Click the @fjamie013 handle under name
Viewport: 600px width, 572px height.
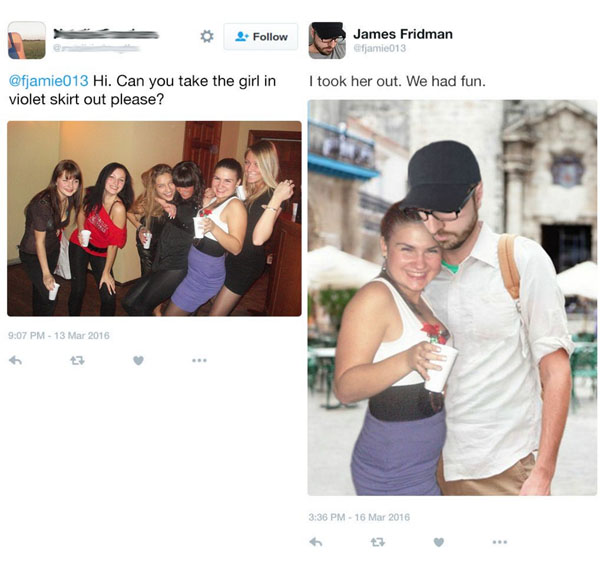[x=380, y=48]
